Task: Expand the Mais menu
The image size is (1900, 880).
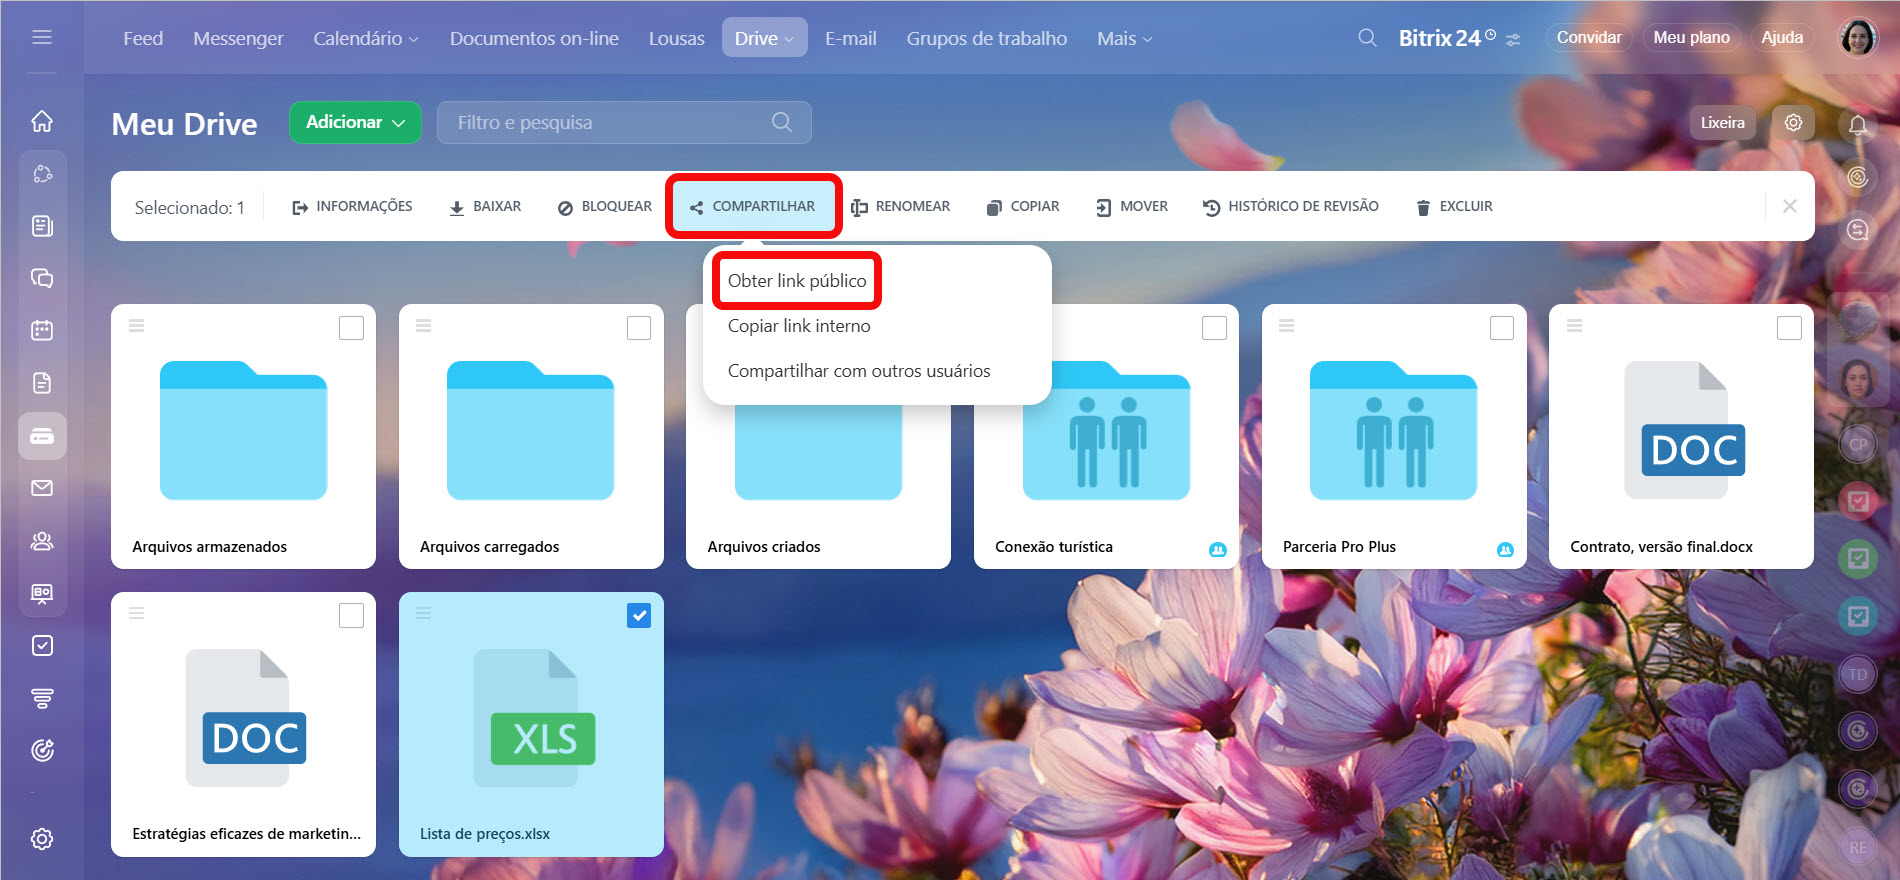Action: (x=1124, y=38)
